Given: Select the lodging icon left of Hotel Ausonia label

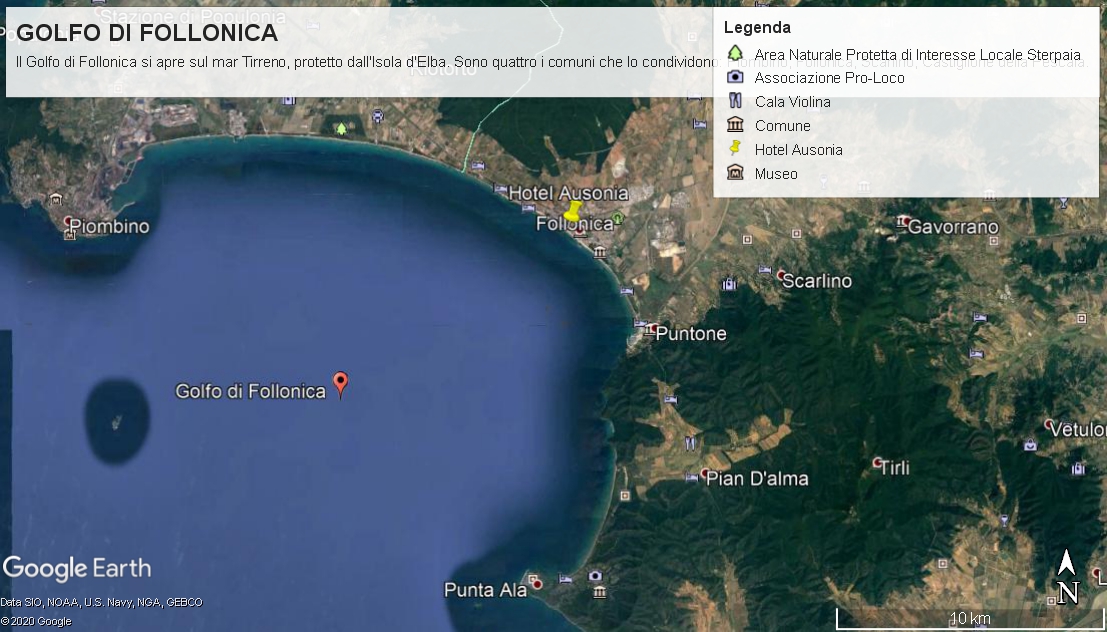Looking at the screenshot, I should (x=501, y=189).
